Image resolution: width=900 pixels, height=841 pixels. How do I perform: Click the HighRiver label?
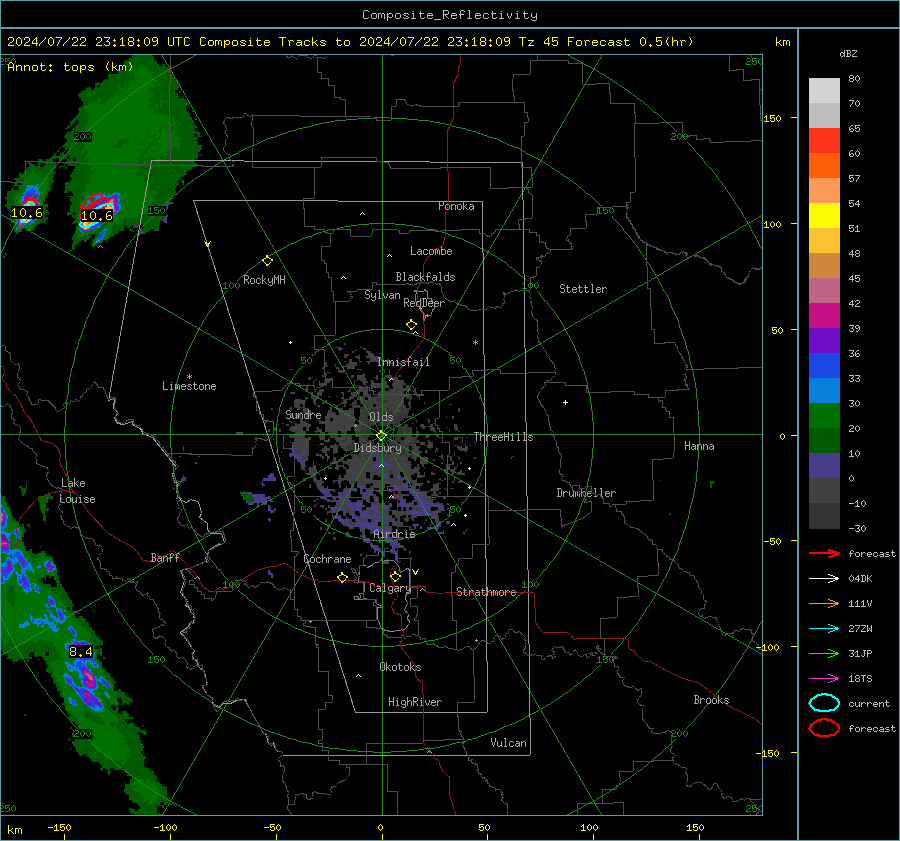tap(415, 702)
